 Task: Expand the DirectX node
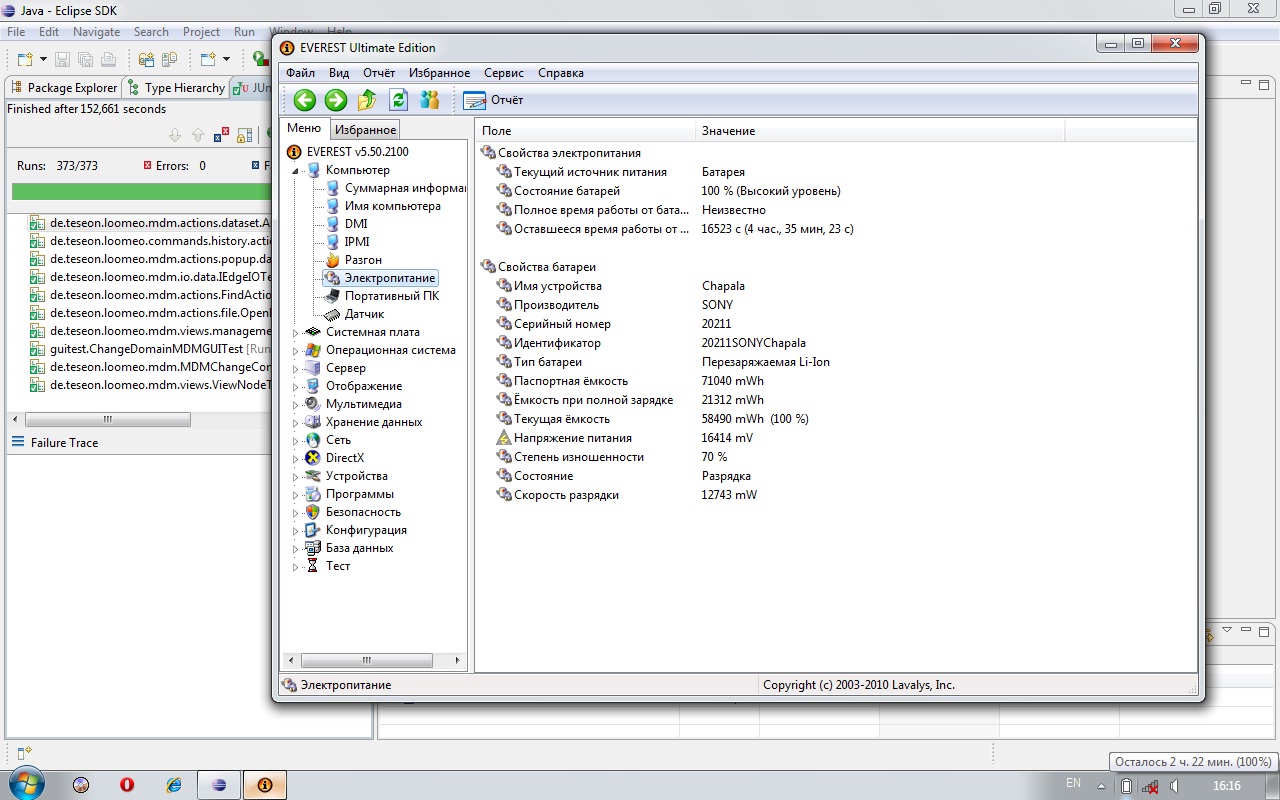click(296, 458)
